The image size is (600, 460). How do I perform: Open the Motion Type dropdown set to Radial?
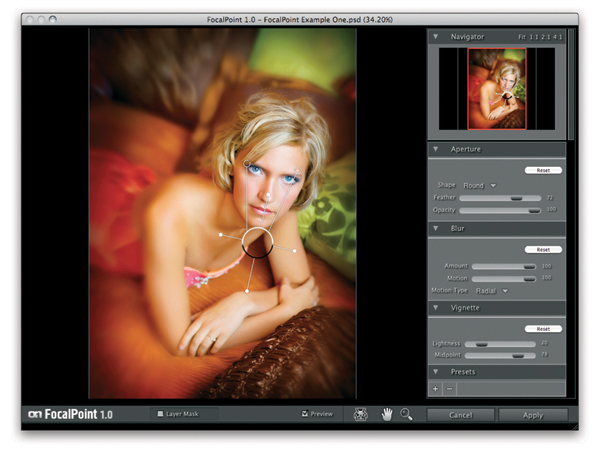tap(491, 291)
